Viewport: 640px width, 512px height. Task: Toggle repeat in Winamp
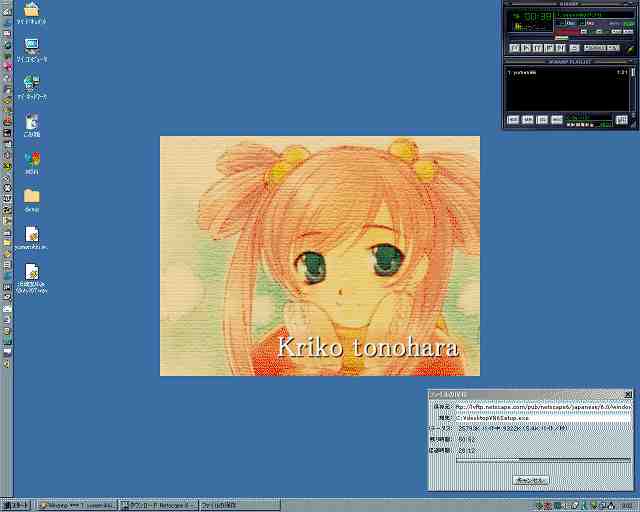click(613, 48)
